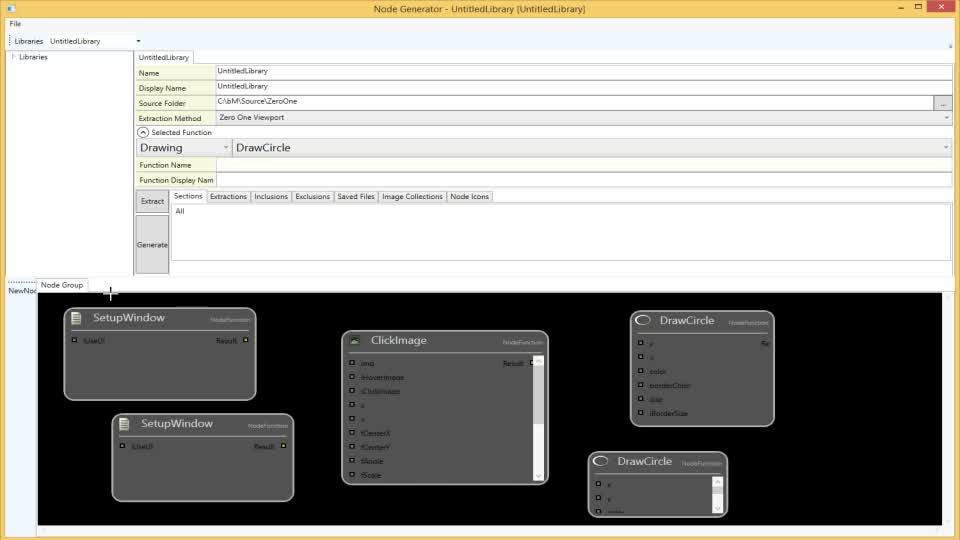Click the Result output port on the upper SetupWindow node
960x540 pixels.
(x=246, y=340)
